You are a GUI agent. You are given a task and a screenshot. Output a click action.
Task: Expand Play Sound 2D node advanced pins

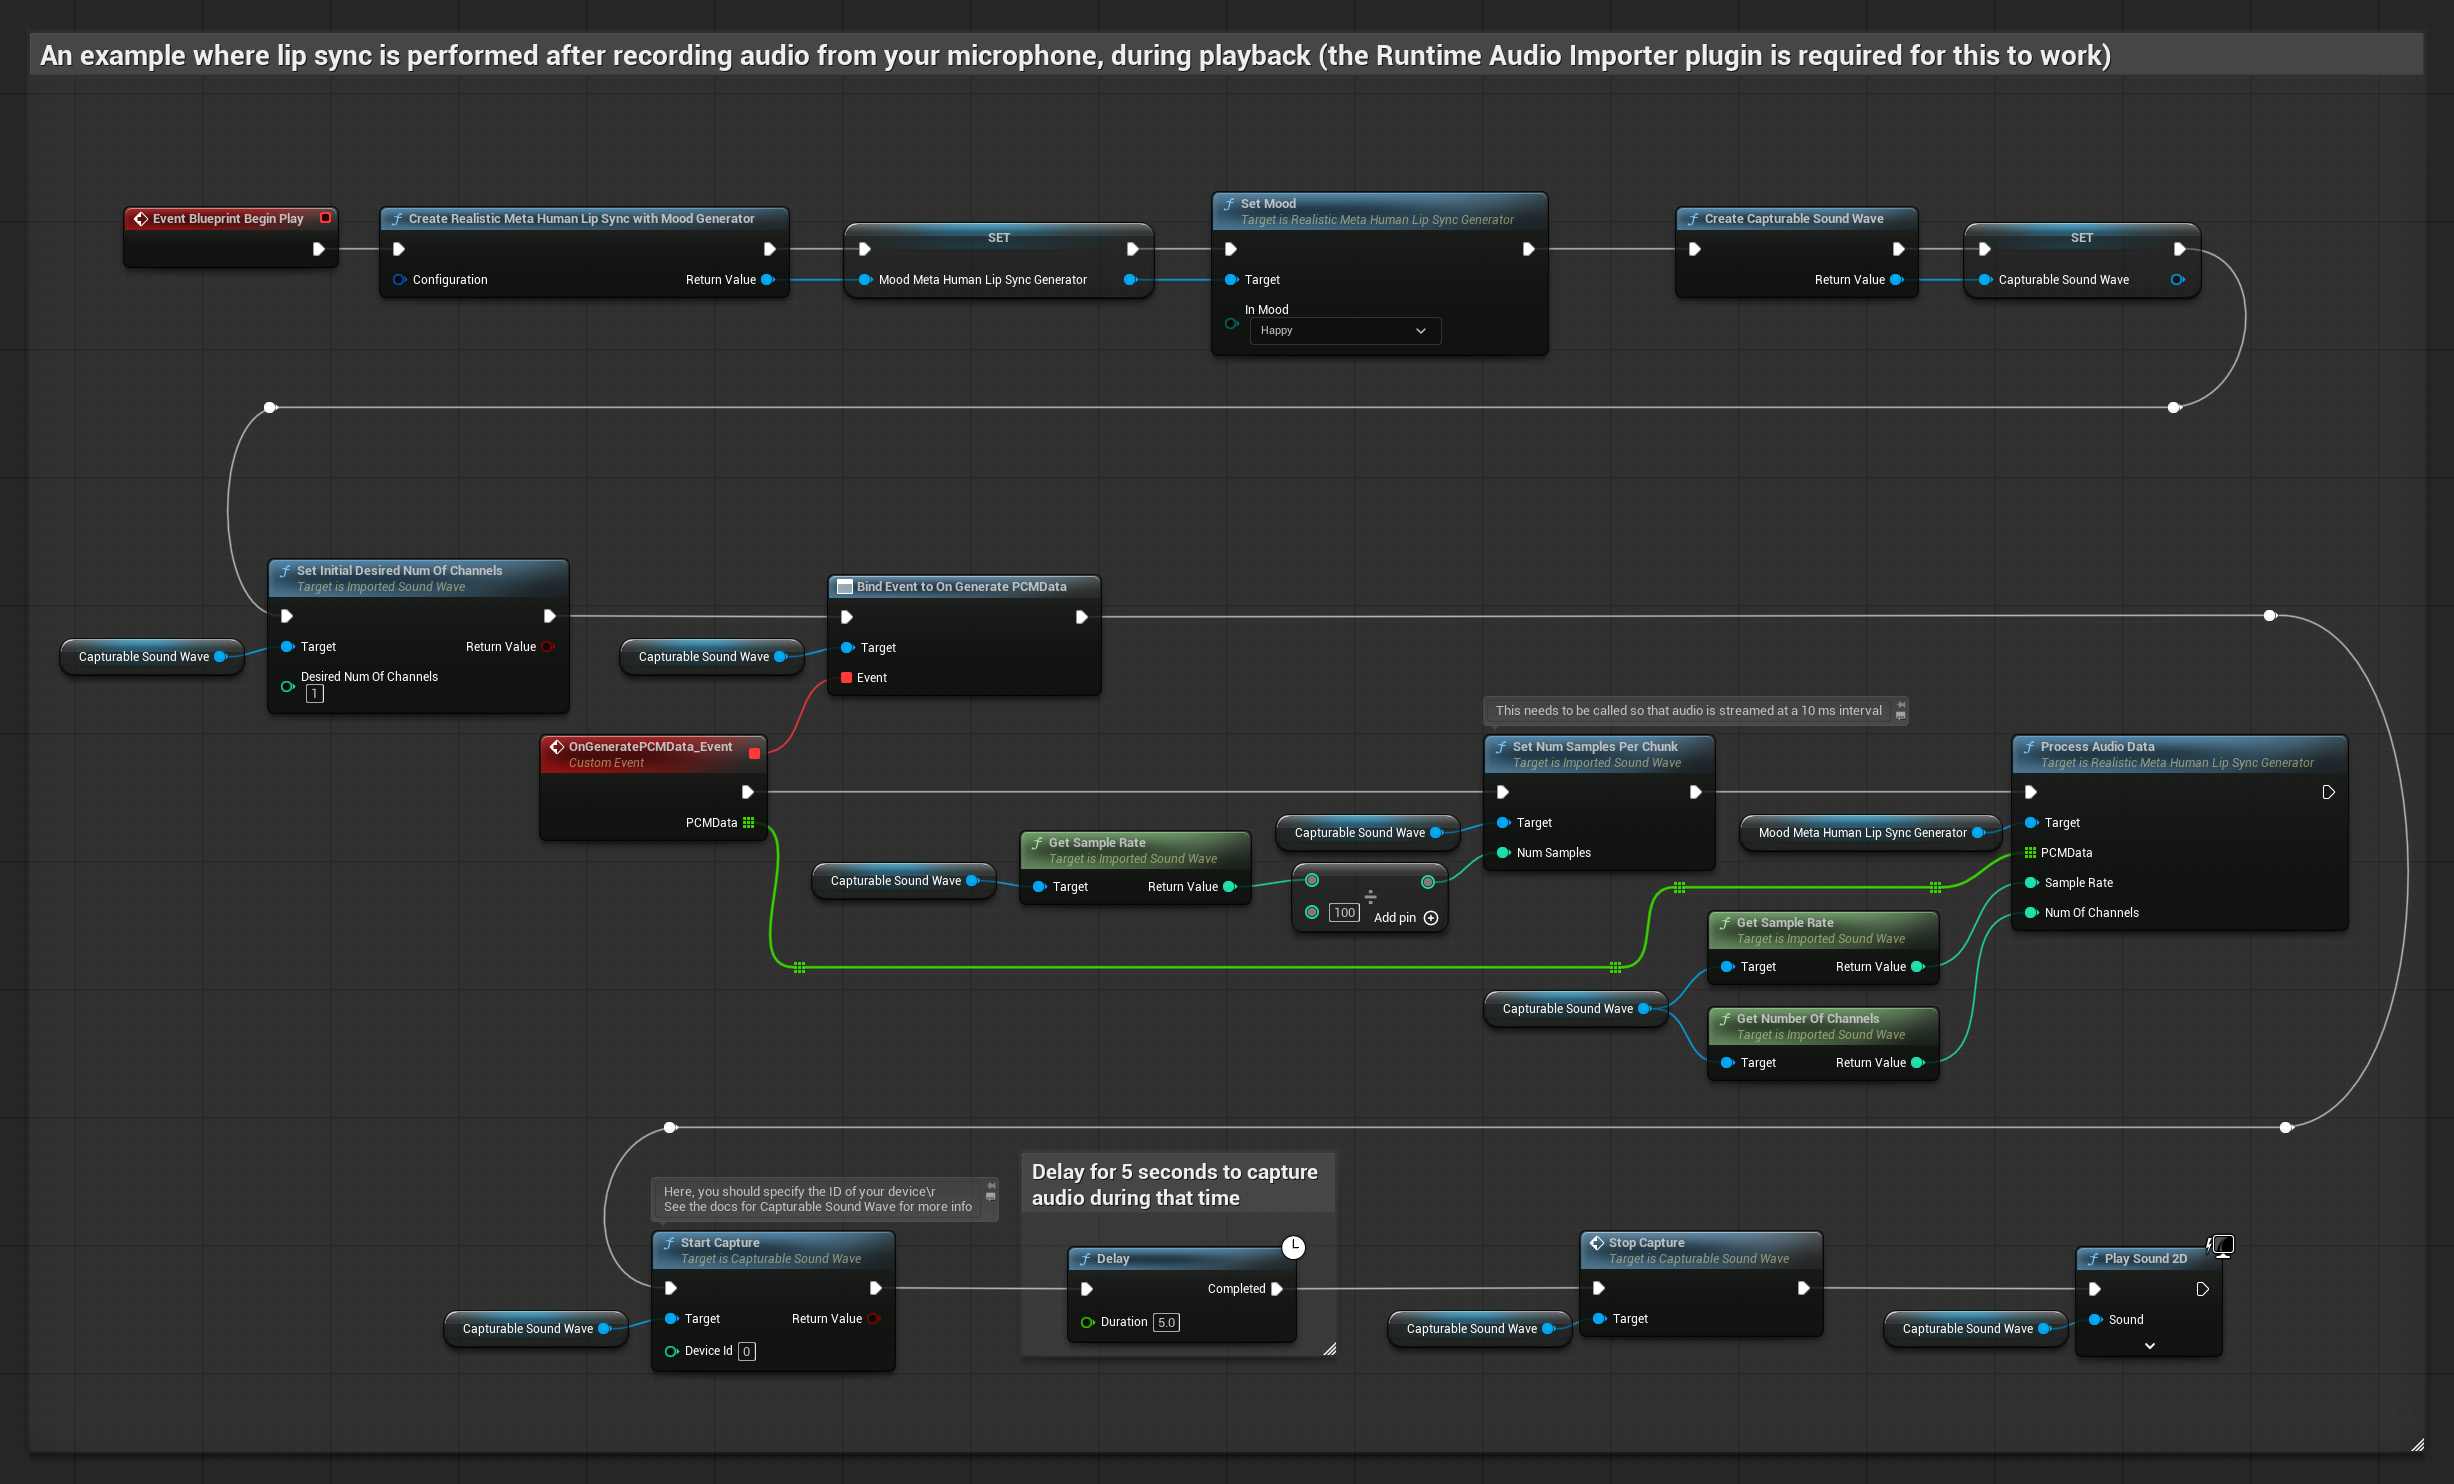2149,1346
